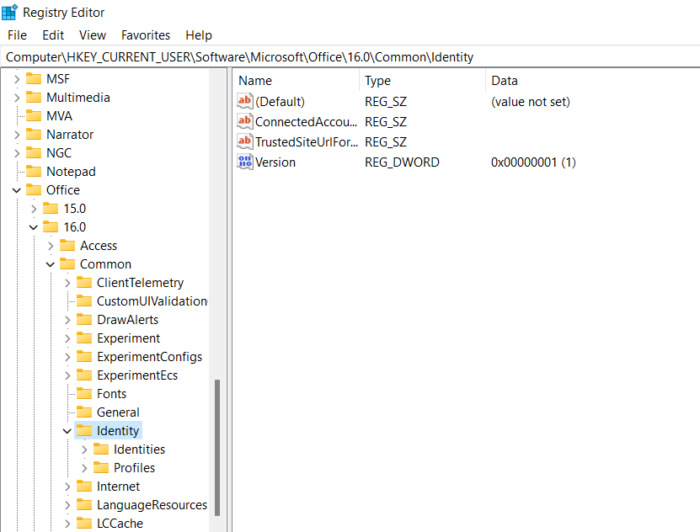Click the (value not set) data cell
Viewport: 700px width, 532px height.
point(530,102)
